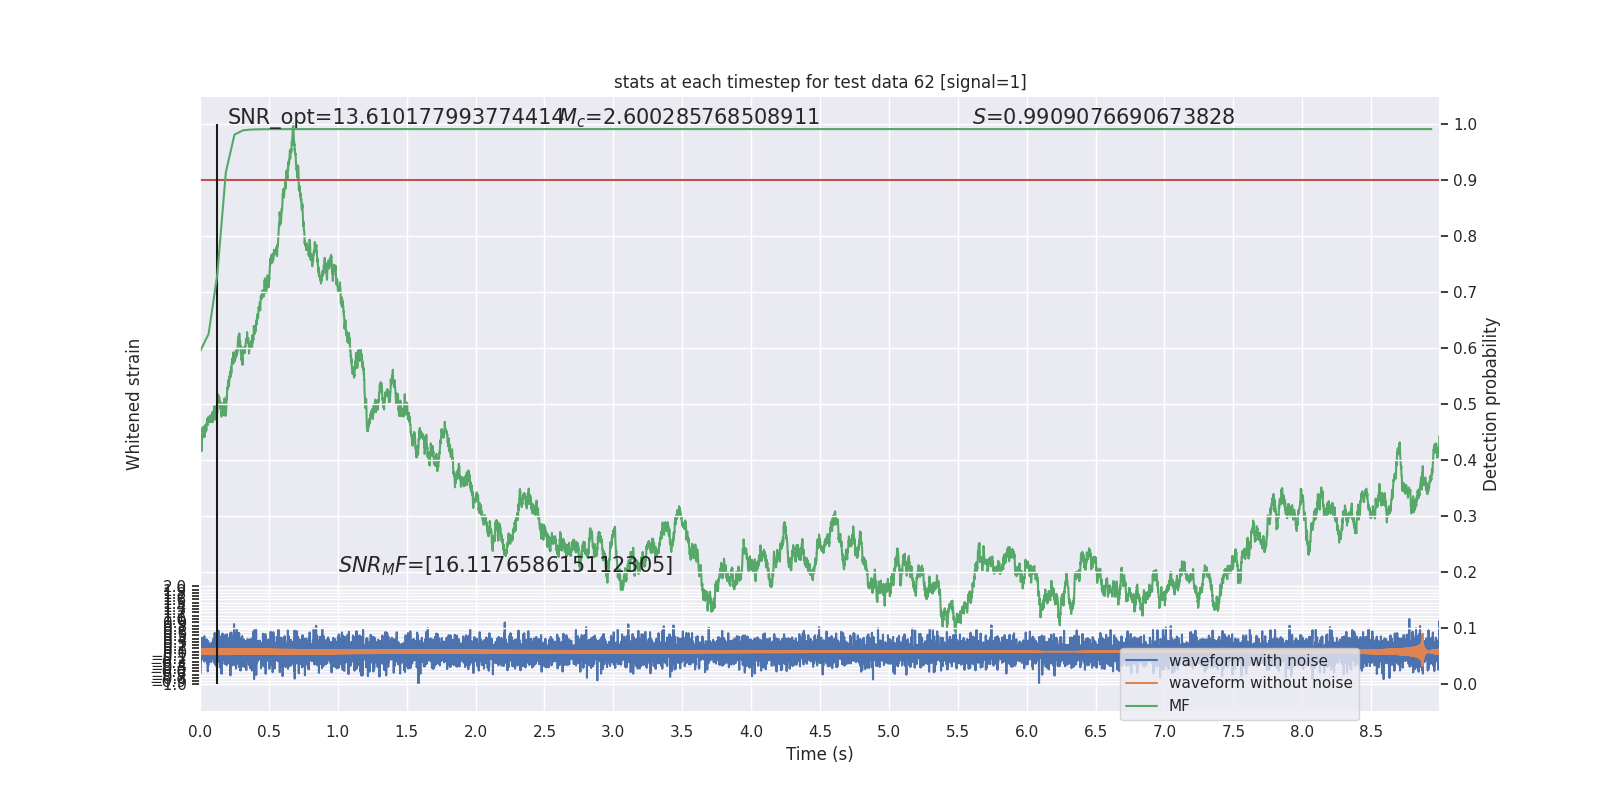Click right-axis tick label 0.2
The width and height of the screenshot is (1600, 800).
pos(1465,573)
